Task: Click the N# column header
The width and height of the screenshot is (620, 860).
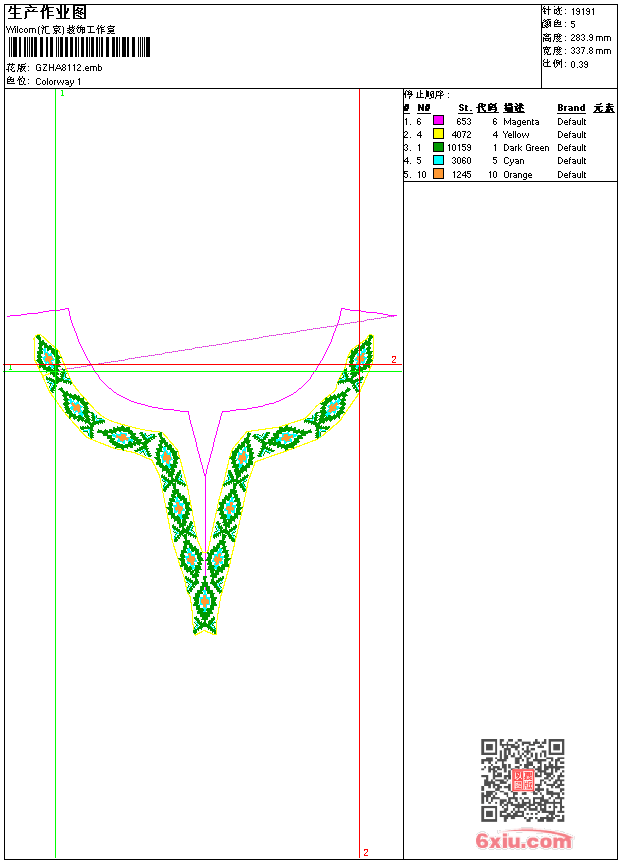Action: [x=424, y=108]
